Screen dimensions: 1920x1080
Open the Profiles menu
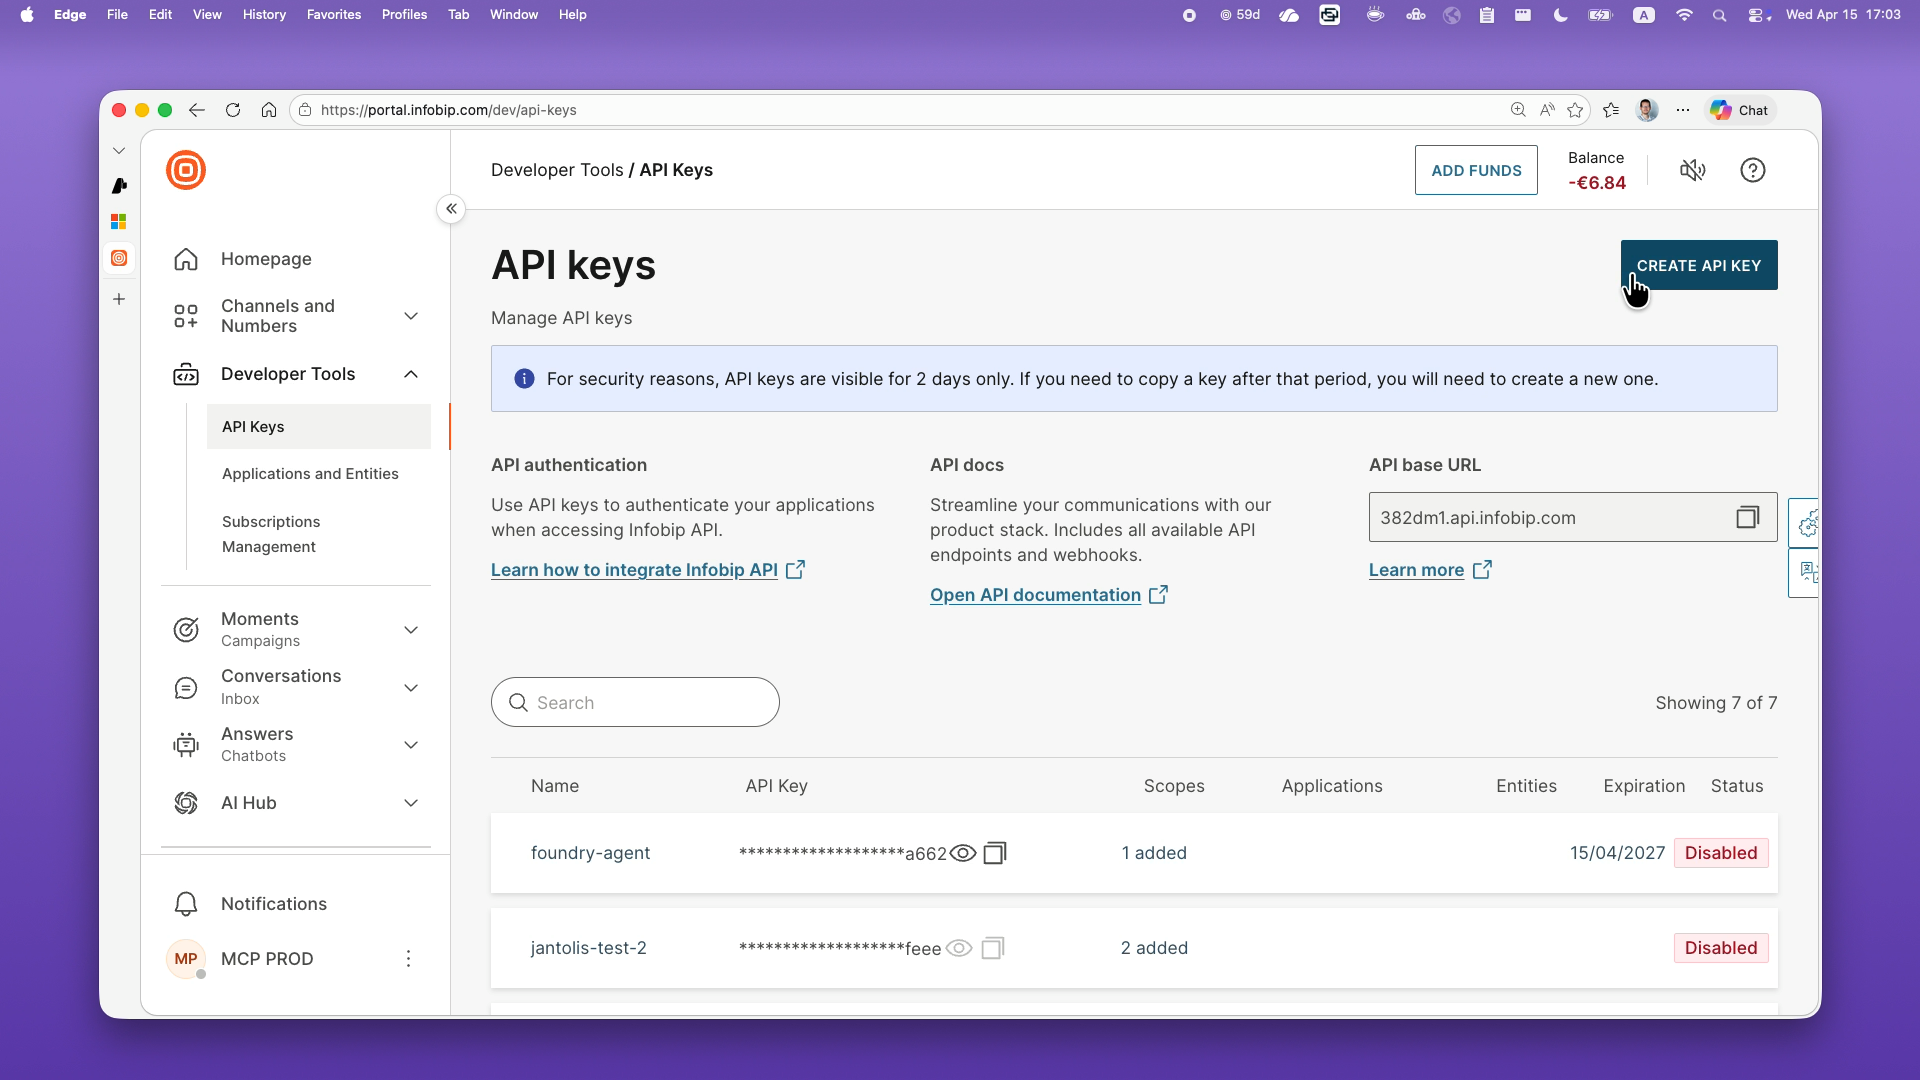(x=403, y=15)
